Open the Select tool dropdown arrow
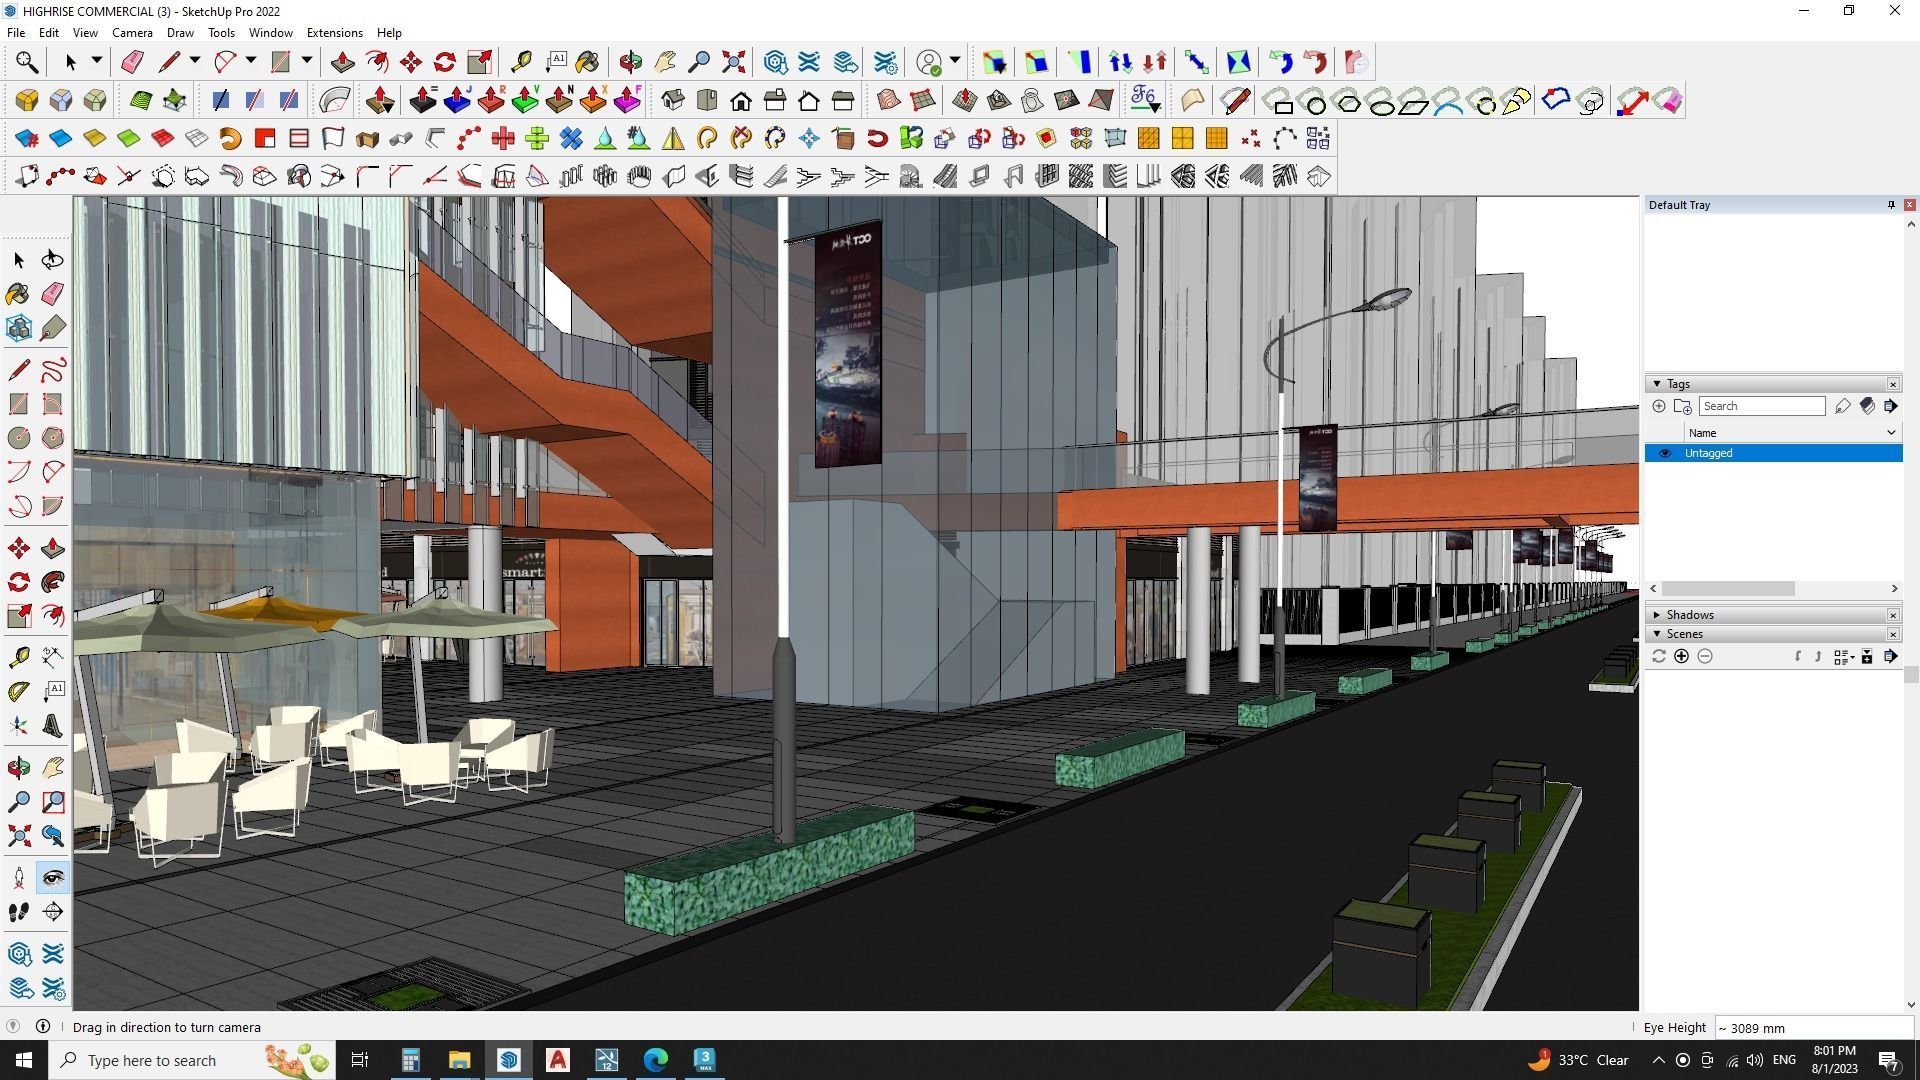Viewport: 1920px width, 1080px height. 97,61
